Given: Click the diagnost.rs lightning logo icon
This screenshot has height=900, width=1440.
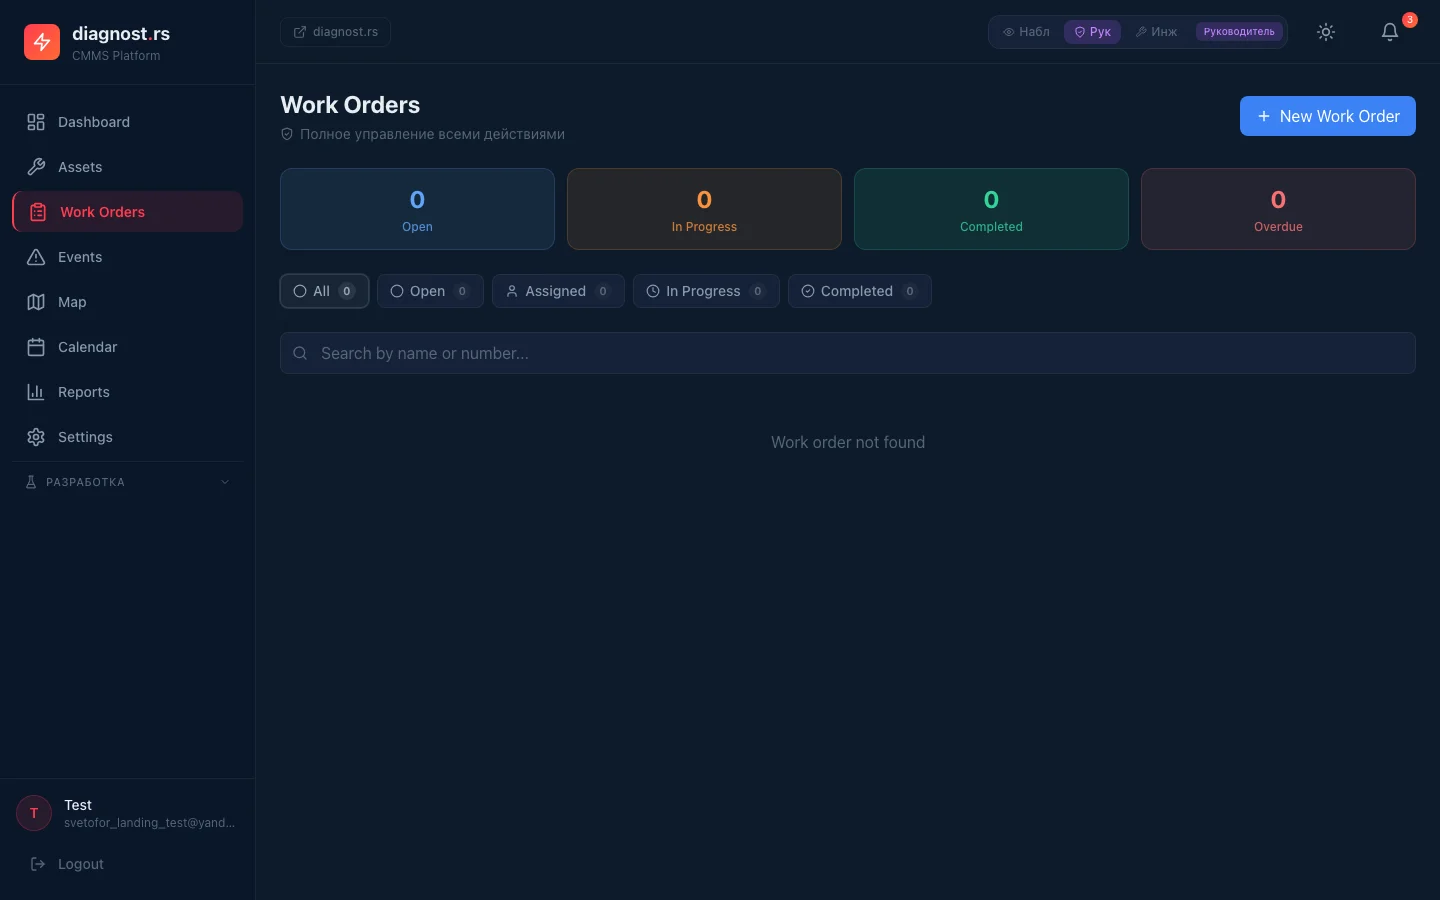Looking at the screenshot, I should (42, 42).
